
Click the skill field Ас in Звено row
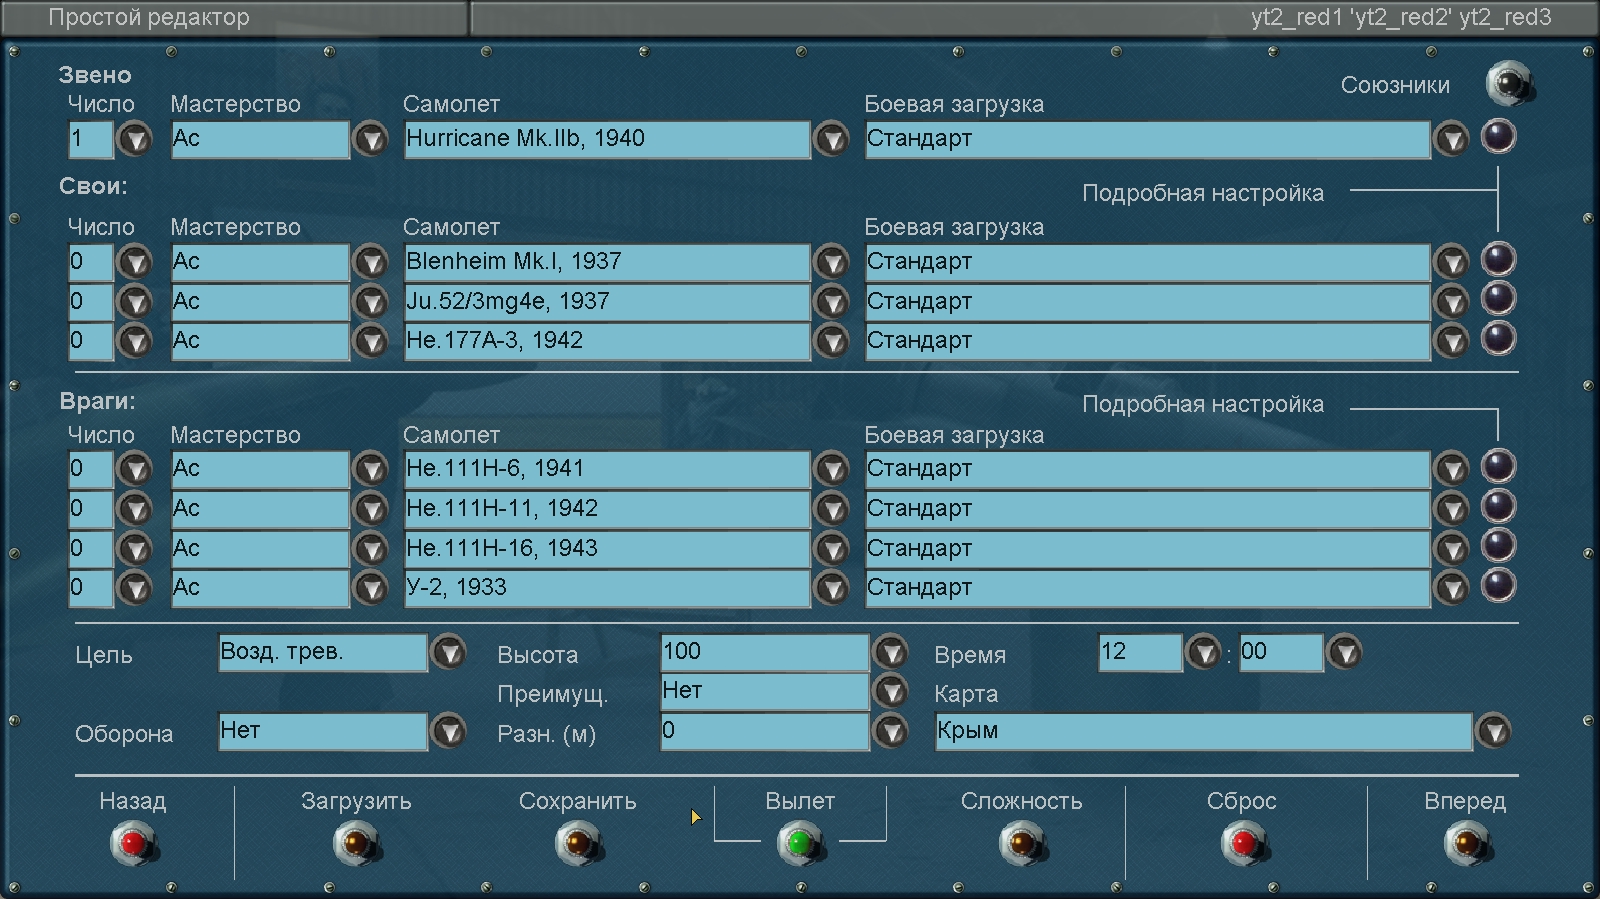pos(260,139)
